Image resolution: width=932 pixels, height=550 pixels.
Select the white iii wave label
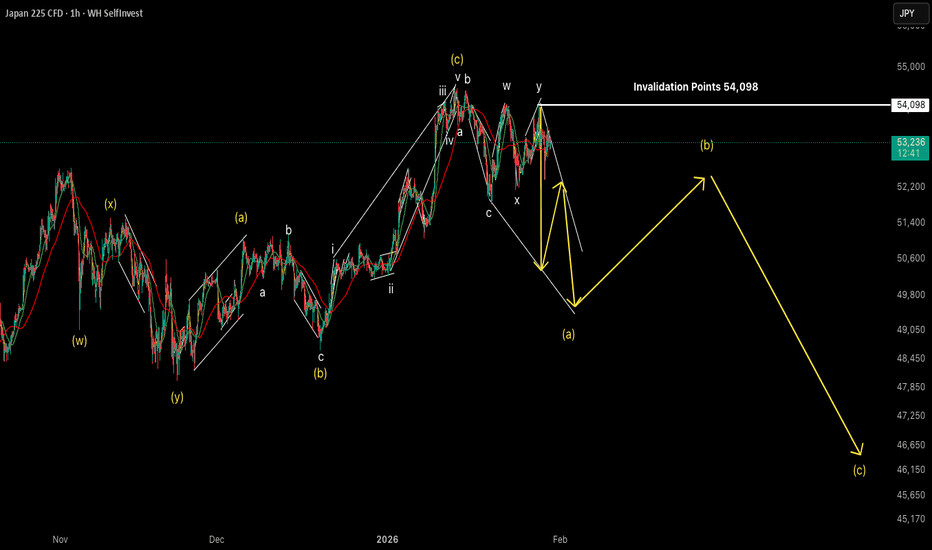tap(442, 91)
